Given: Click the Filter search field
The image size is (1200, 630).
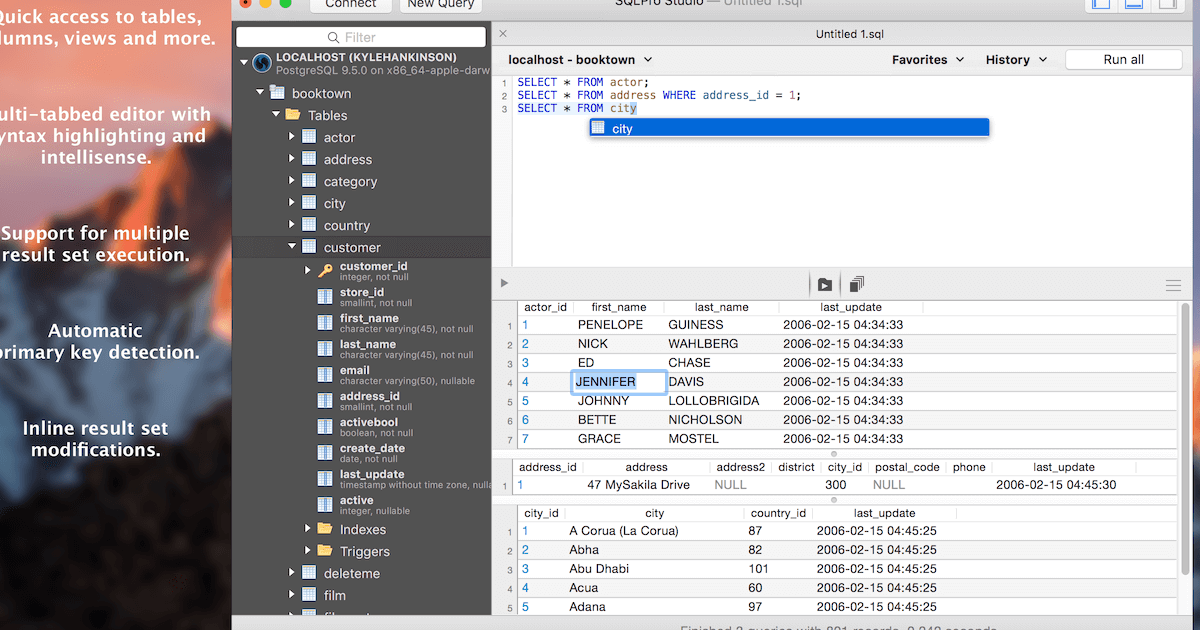Looking at the screenshot, I should pos(360,37).
